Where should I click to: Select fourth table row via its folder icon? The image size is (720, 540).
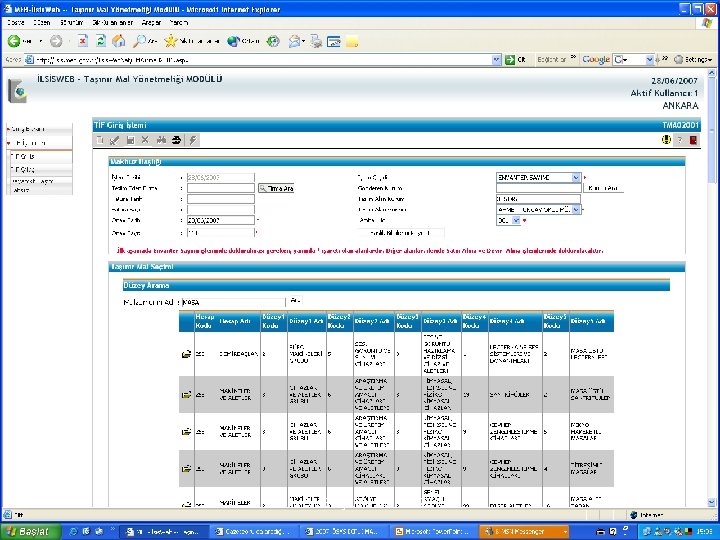tap(186, 469)
